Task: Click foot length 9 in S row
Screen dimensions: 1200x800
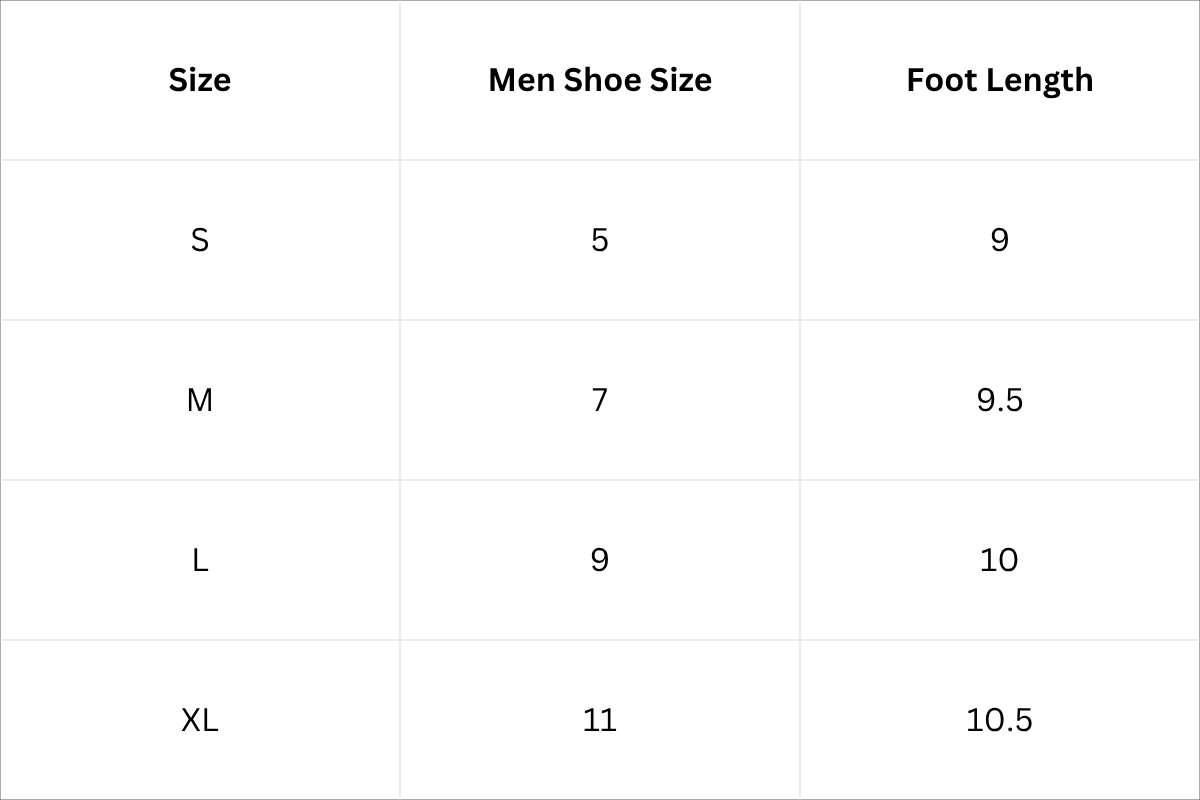Action: 1000,240
